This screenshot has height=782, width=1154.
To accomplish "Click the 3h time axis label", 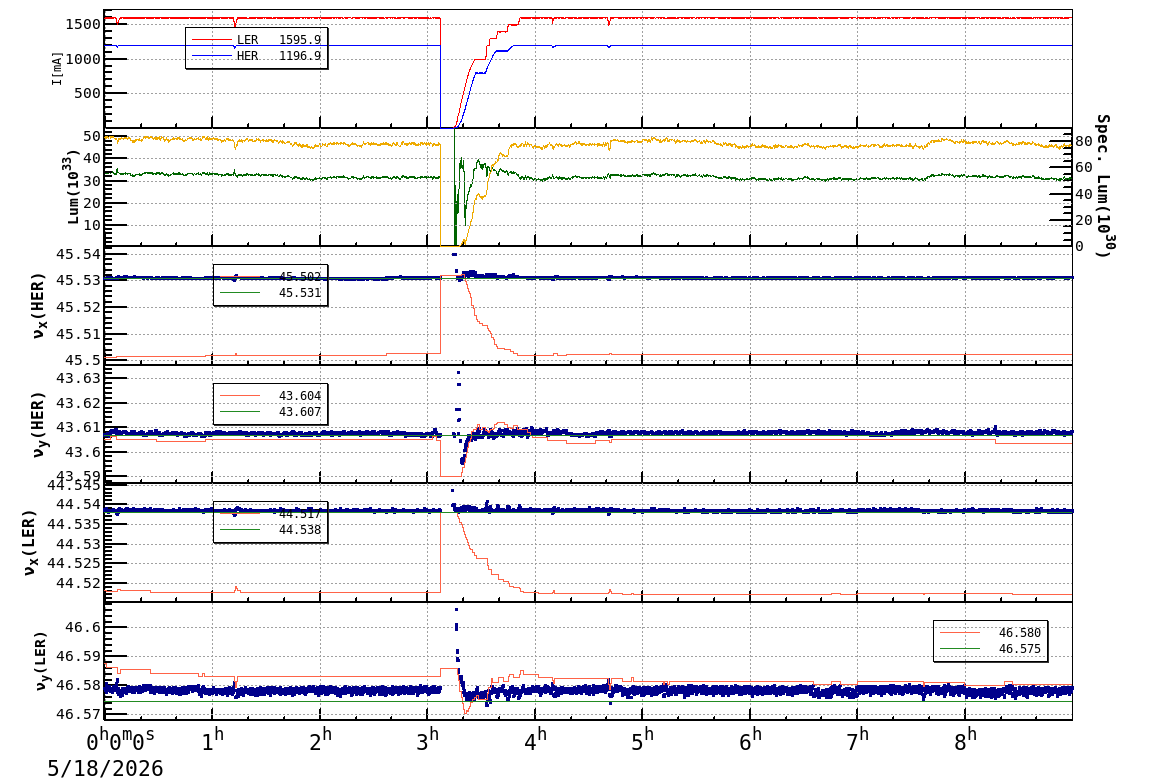I will (428, 739).
